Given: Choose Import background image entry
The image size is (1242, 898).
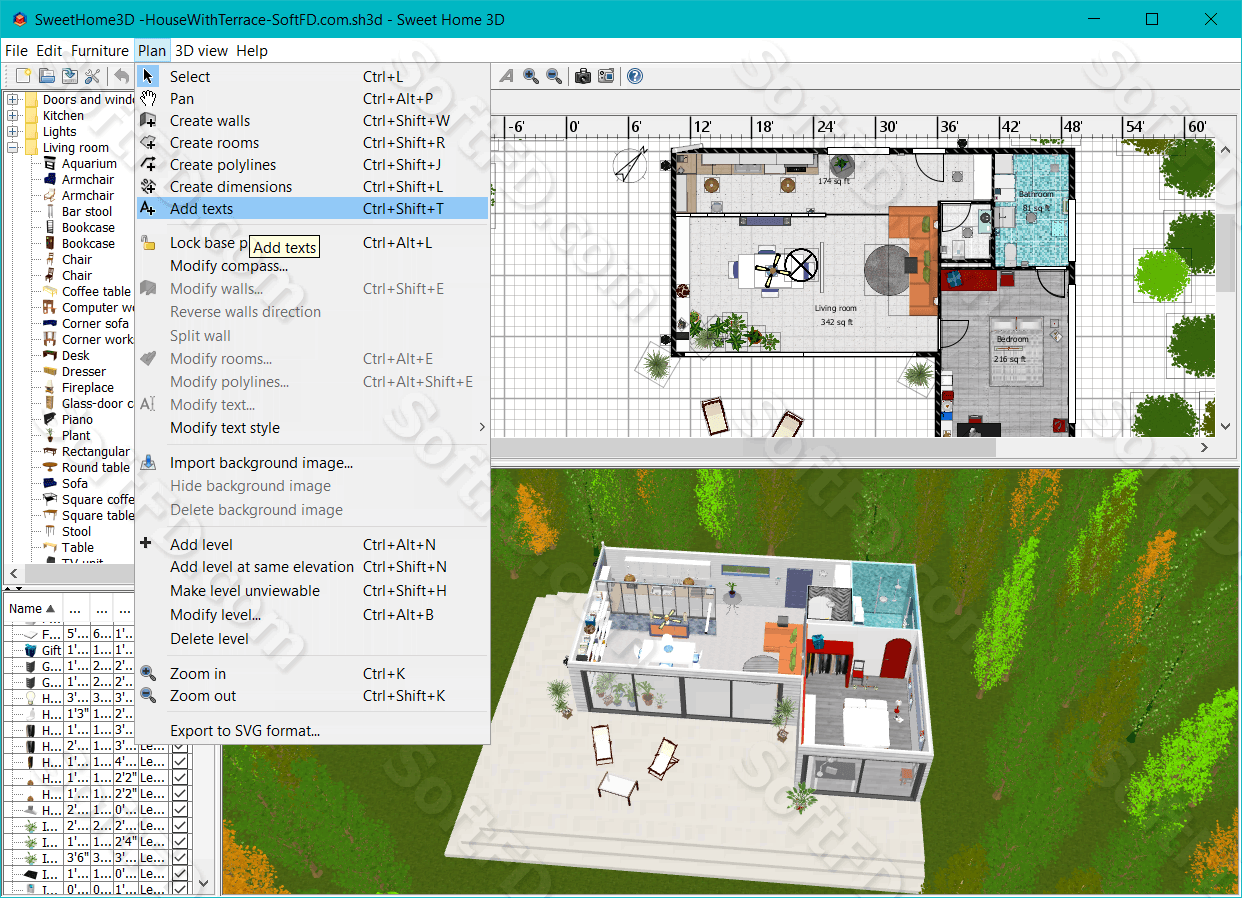Looking at the screenshot, I should [312, 462].
